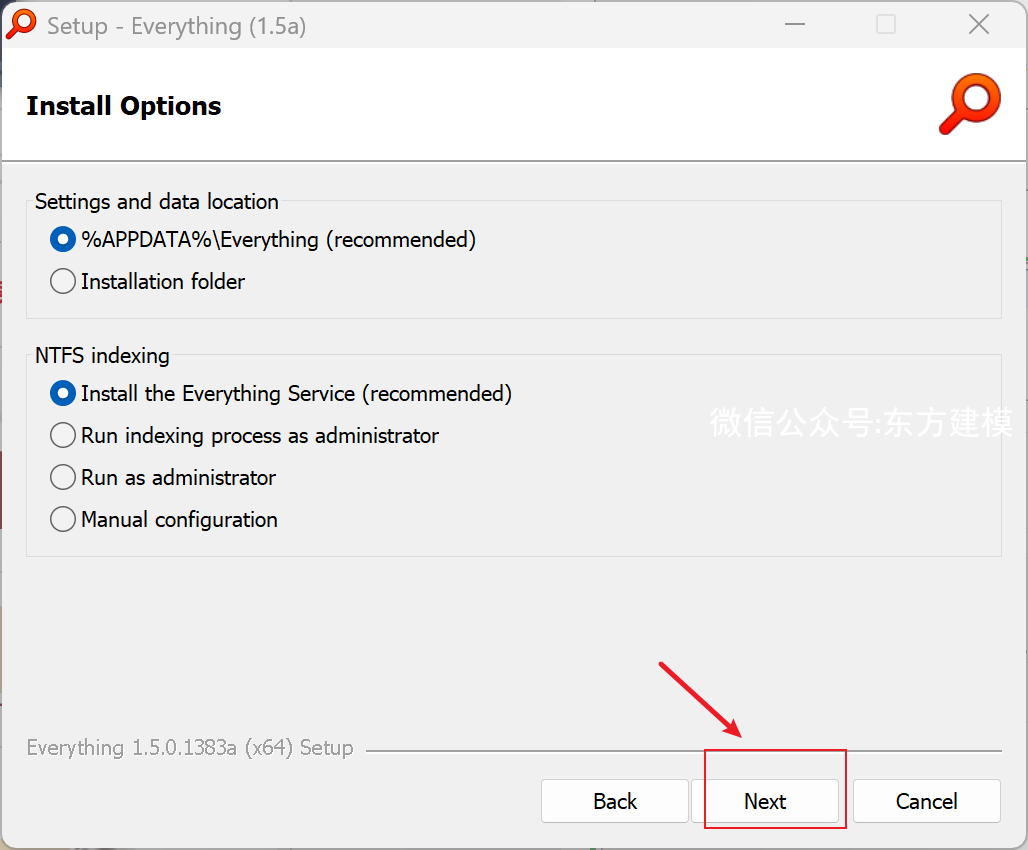Click the Setup - Everything (1.5a) title
1028x850 pixels.
pos(176,26)
